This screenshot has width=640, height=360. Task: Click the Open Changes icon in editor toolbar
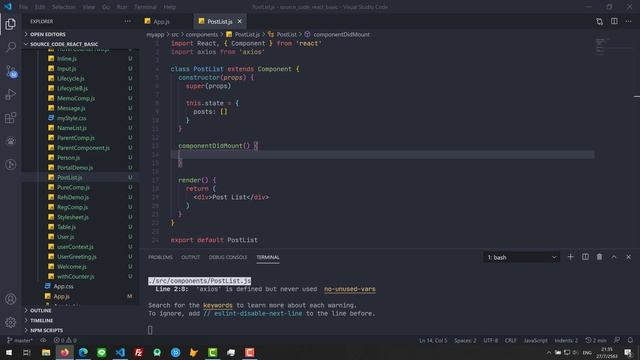[x=599, y=21]
